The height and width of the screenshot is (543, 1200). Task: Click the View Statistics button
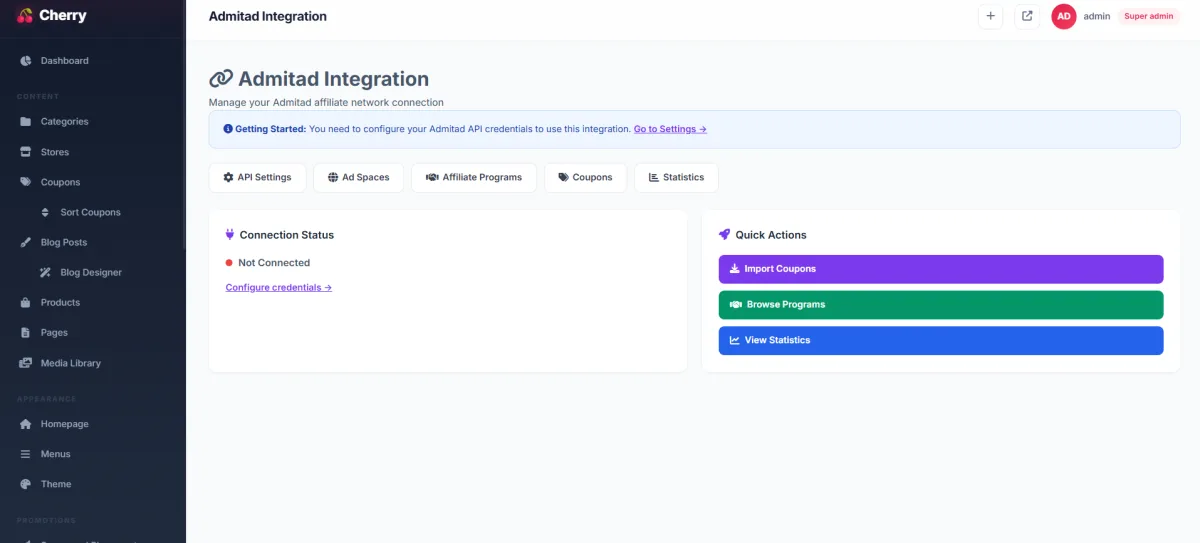coord(941,340)
